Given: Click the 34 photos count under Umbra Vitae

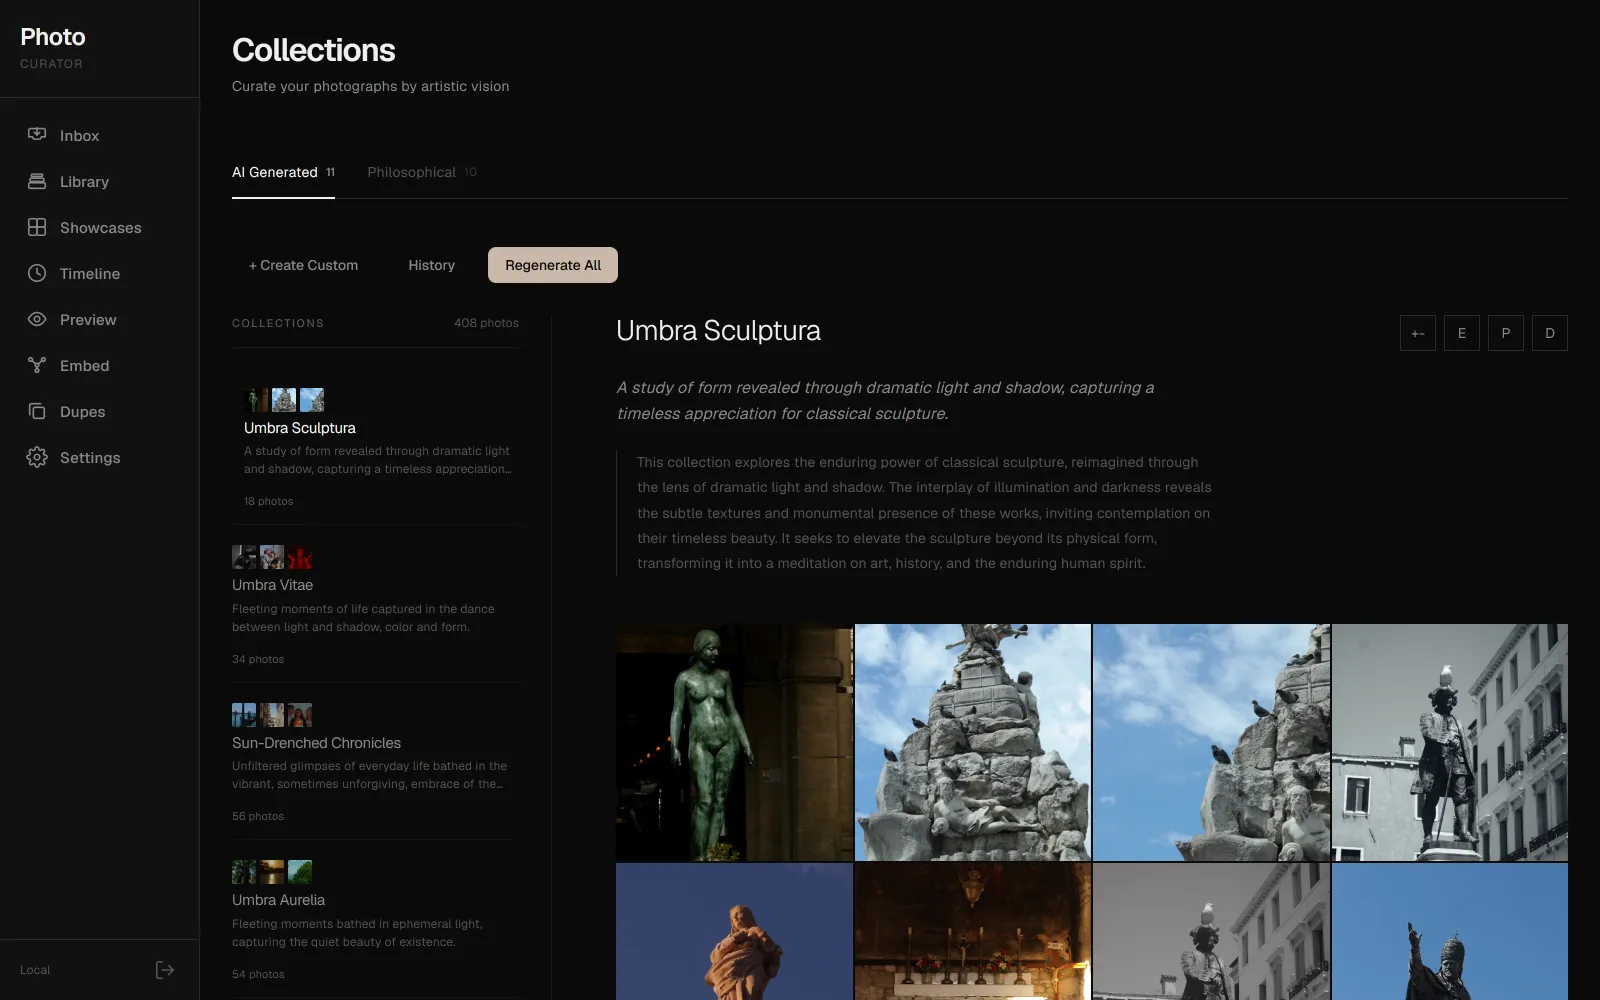Looking at the screenshot, I should point(258,659).
